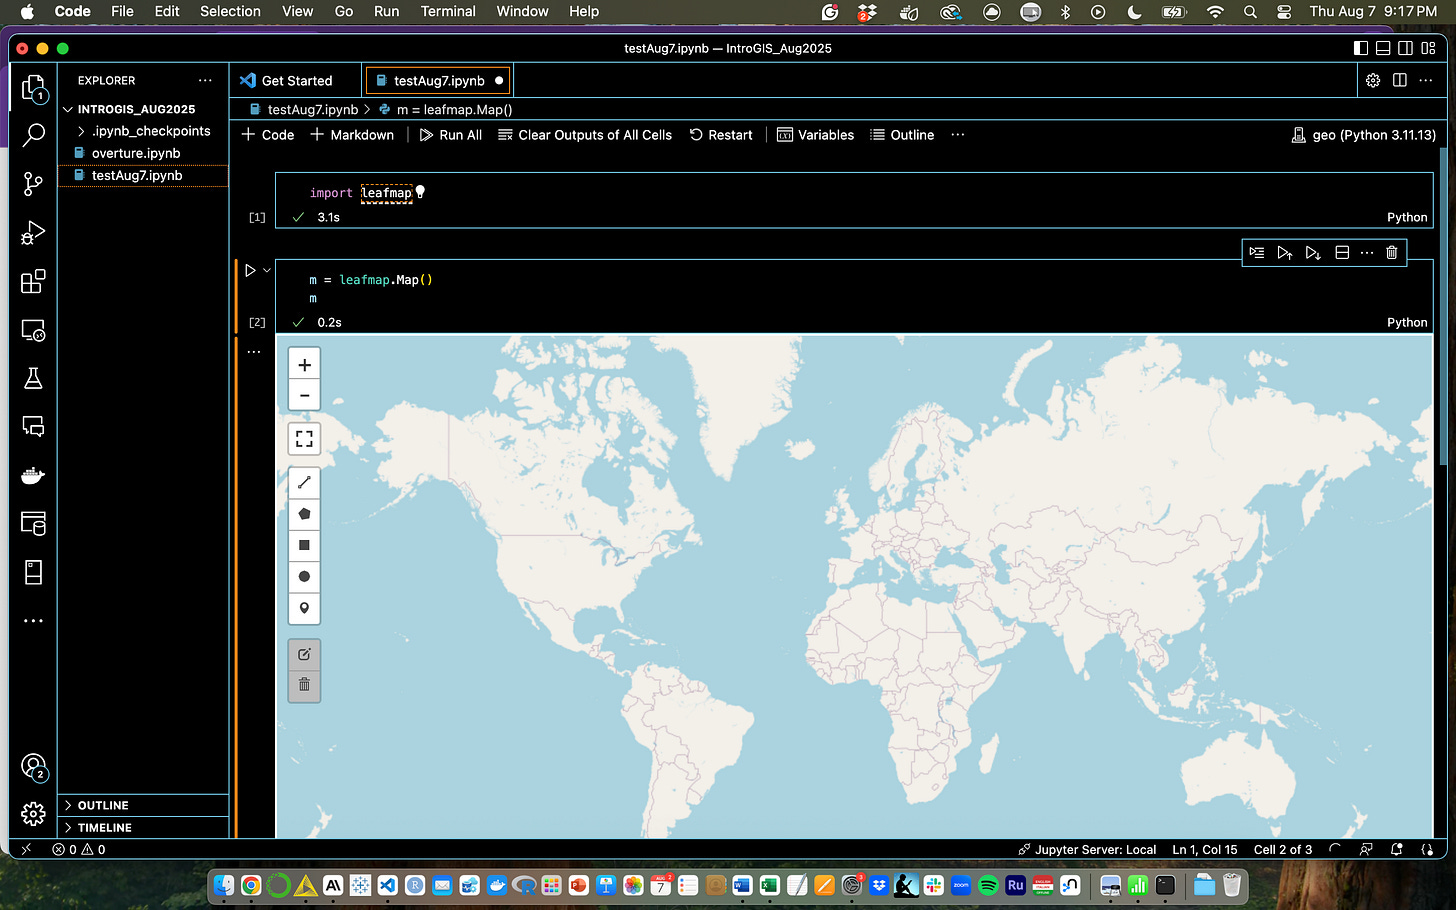Add a new Markdown cell
Screen dimensions: 1456x910
click(352, 135)
